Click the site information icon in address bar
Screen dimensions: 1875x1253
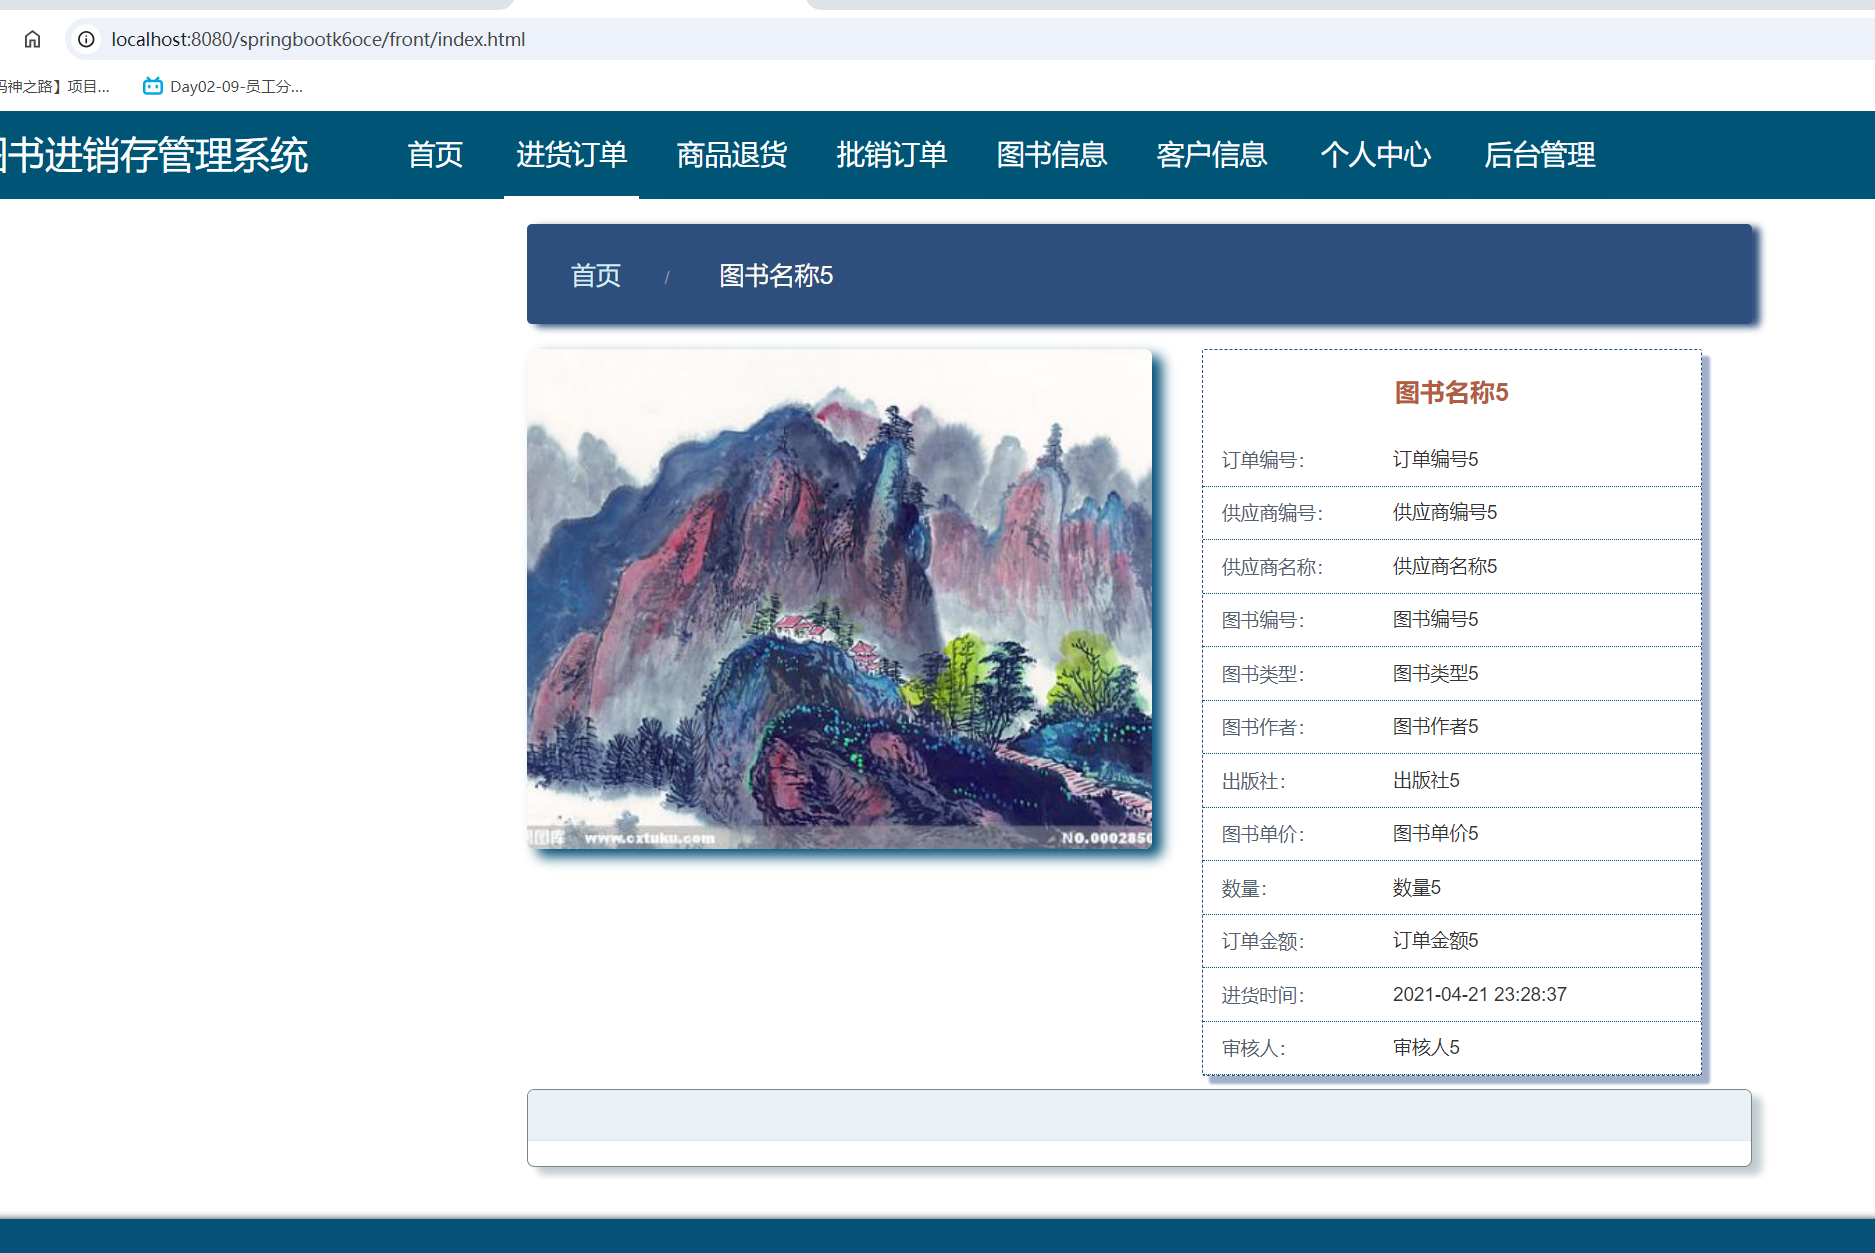tap(86, 40)
